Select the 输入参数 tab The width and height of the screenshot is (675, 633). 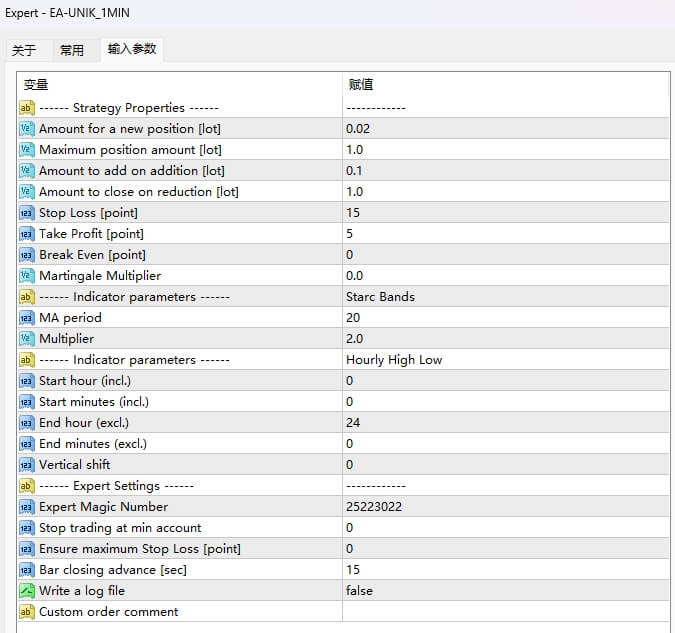tap(132, 49)
